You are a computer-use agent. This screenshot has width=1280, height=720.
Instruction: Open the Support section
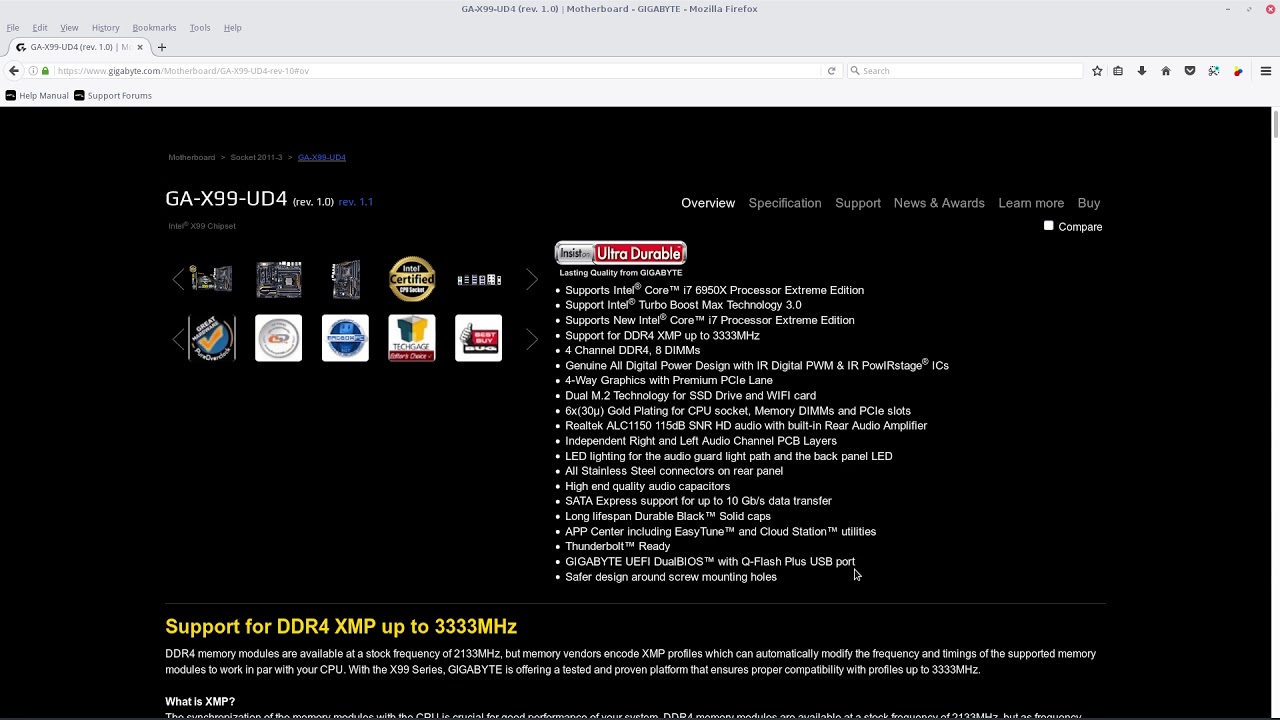click(858, 203)
